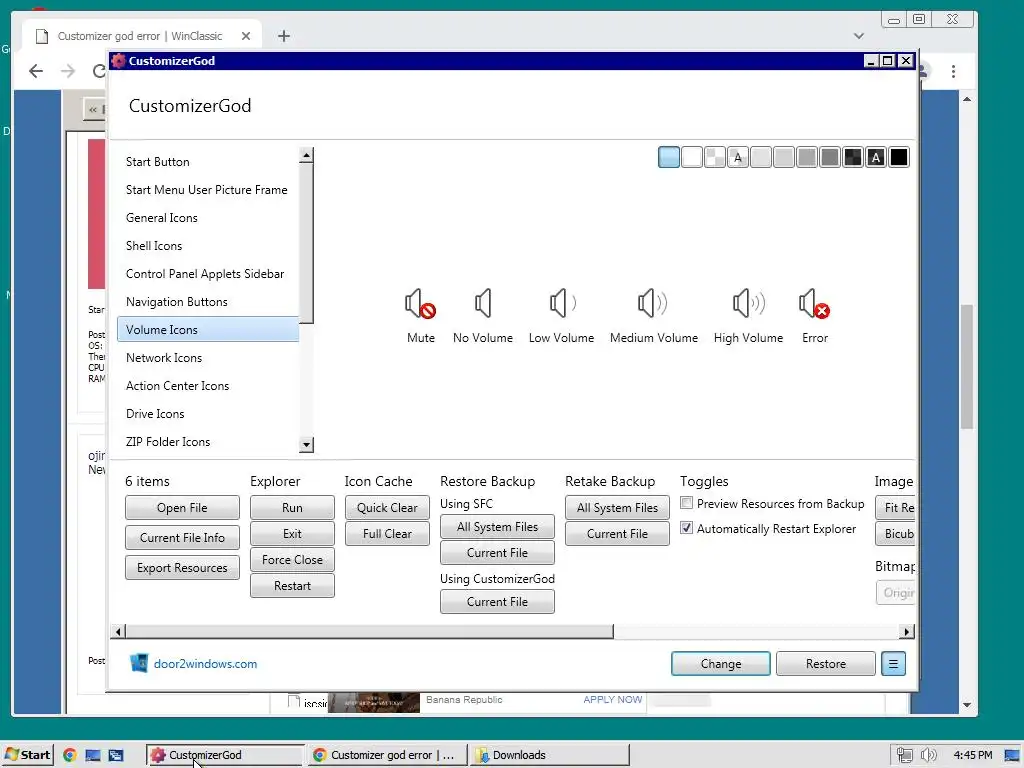Click Chrome page scroll-down arrow
Viewport: 1024px width, 768px height.
tap(967, 705)
